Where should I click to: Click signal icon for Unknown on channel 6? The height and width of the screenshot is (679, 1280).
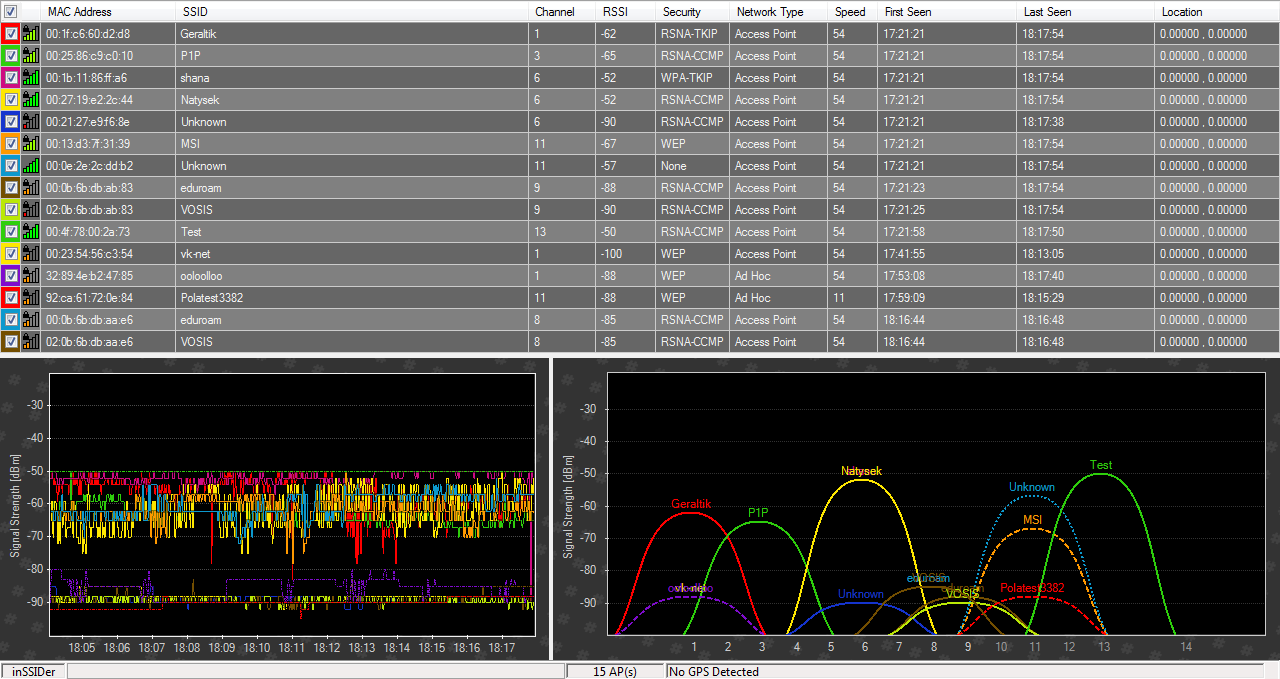[30, 121]
